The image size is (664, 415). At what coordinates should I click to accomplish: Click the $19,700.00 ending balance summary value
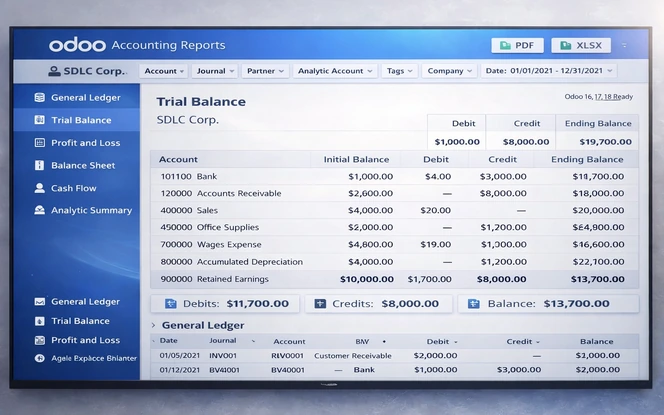(606, 142)
